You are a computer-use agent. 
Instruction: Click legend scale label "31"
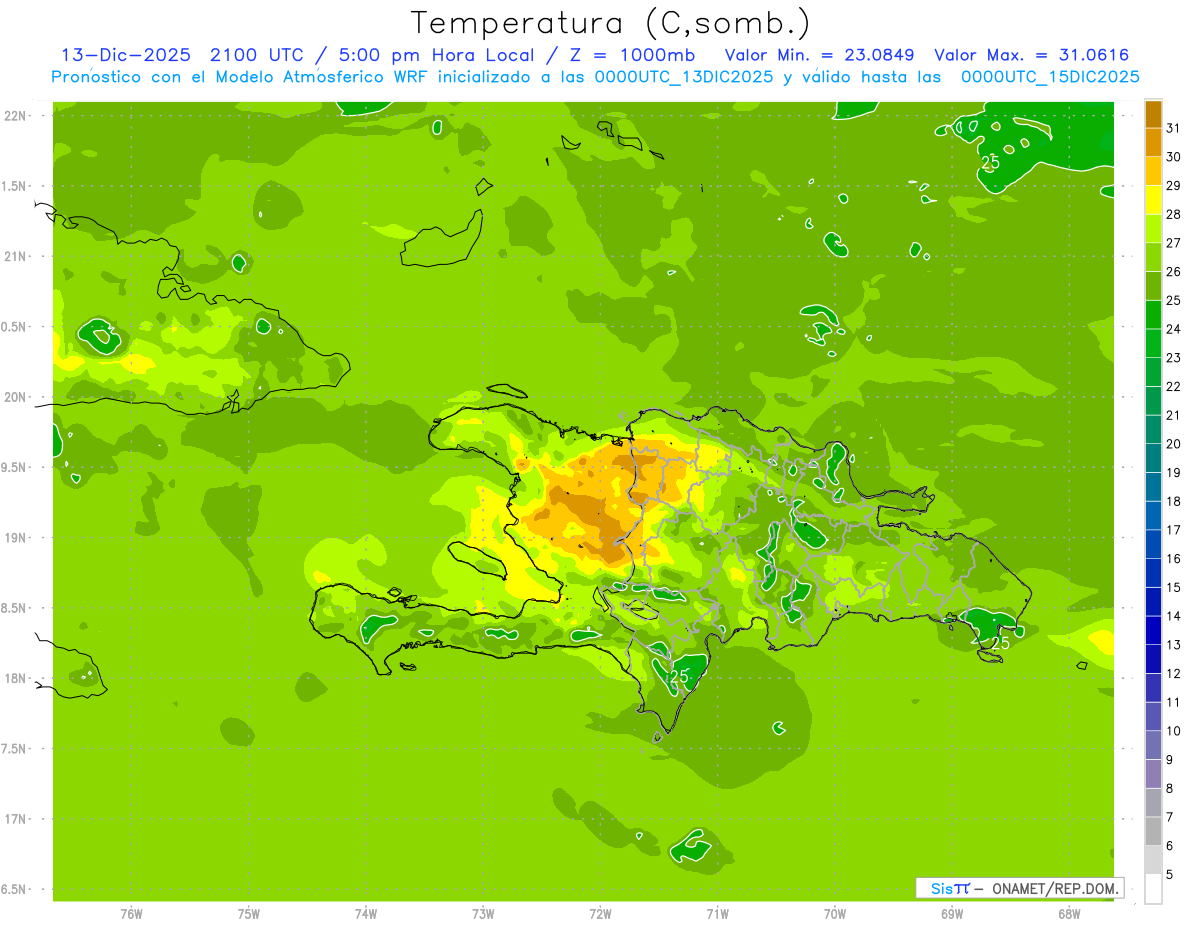pyautogui.click(x=1173, y=128)
